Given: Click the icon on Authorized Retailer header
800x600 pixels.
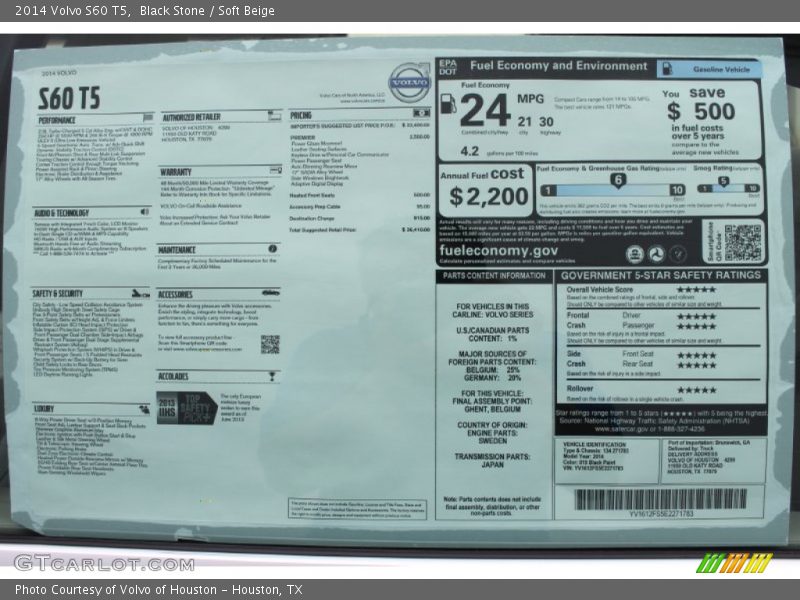Looking at the screenshot, I should pyautogui.click(x=274, y=116).
